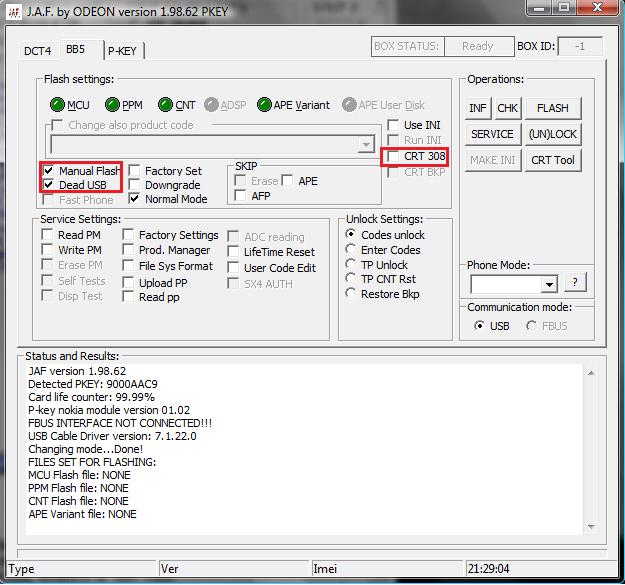Click 'MCU Flash file: NONE' log line
Image resolution: width=625 pixels, height=585 pixels.
pos(79,475)
